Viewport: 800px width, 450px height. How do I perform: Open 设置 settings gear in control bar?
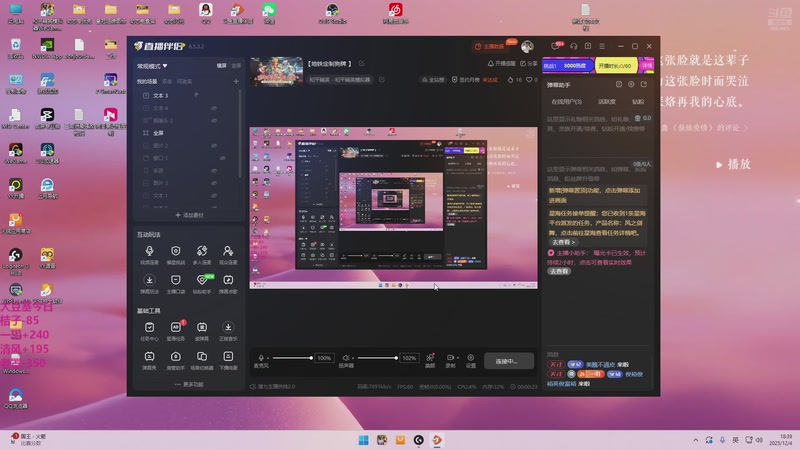click(471, 360)
